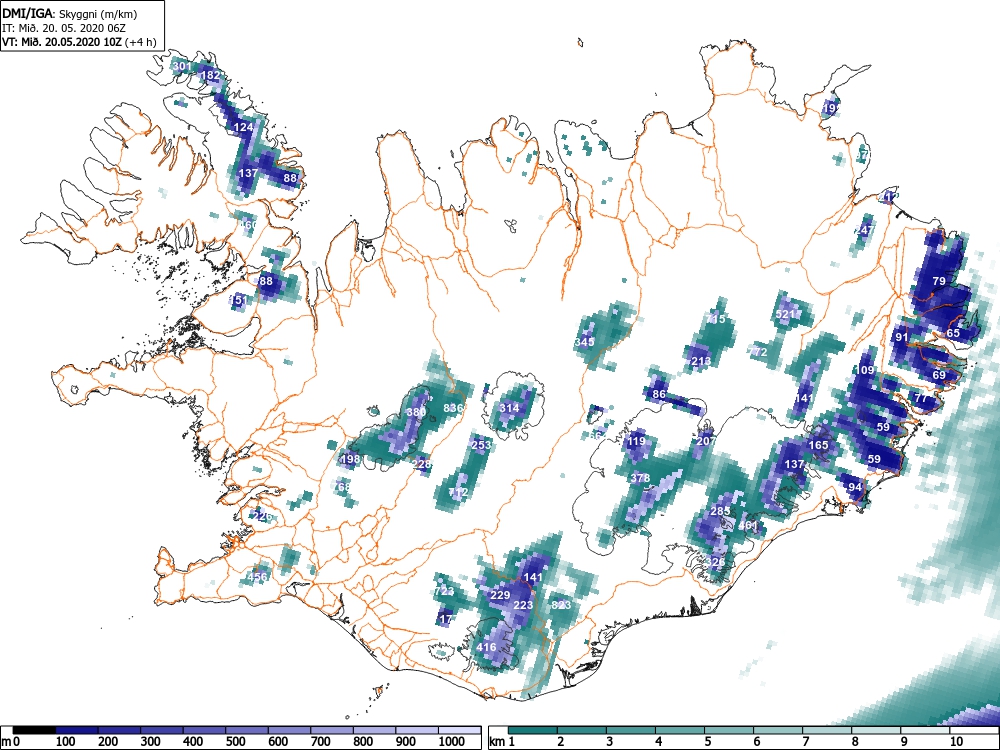The height and width of the screenshot is (750, 1000).
Task: Click the '86' visibility label
Action: click(x=659, y=394)
